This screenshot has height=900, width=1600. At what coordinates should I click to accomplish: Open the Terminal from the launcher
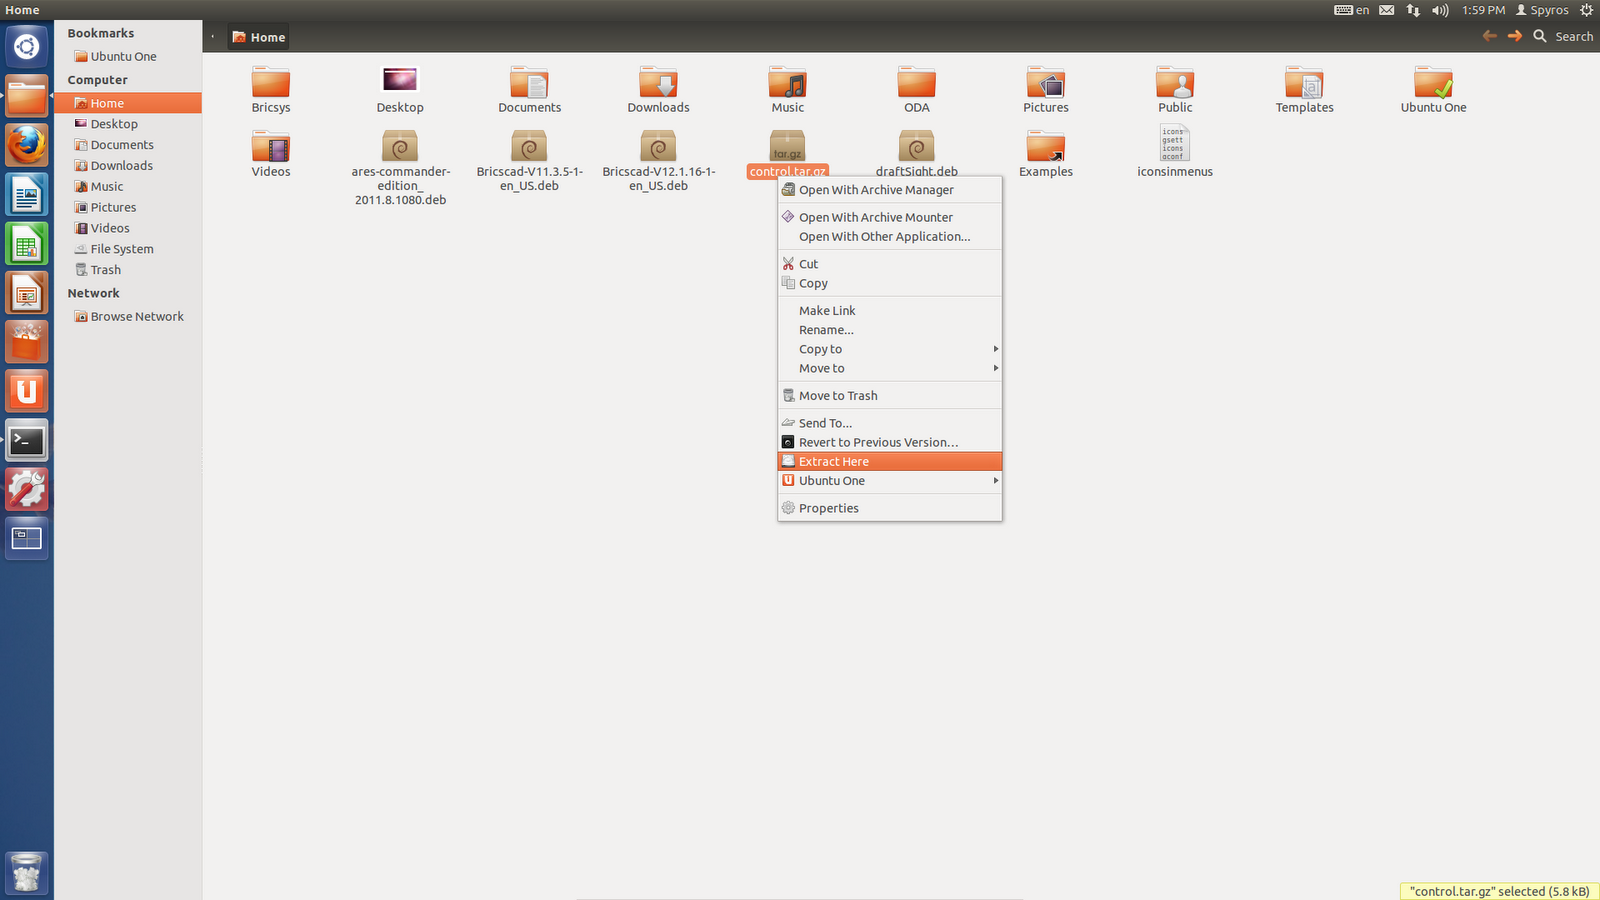pos(27,440)
